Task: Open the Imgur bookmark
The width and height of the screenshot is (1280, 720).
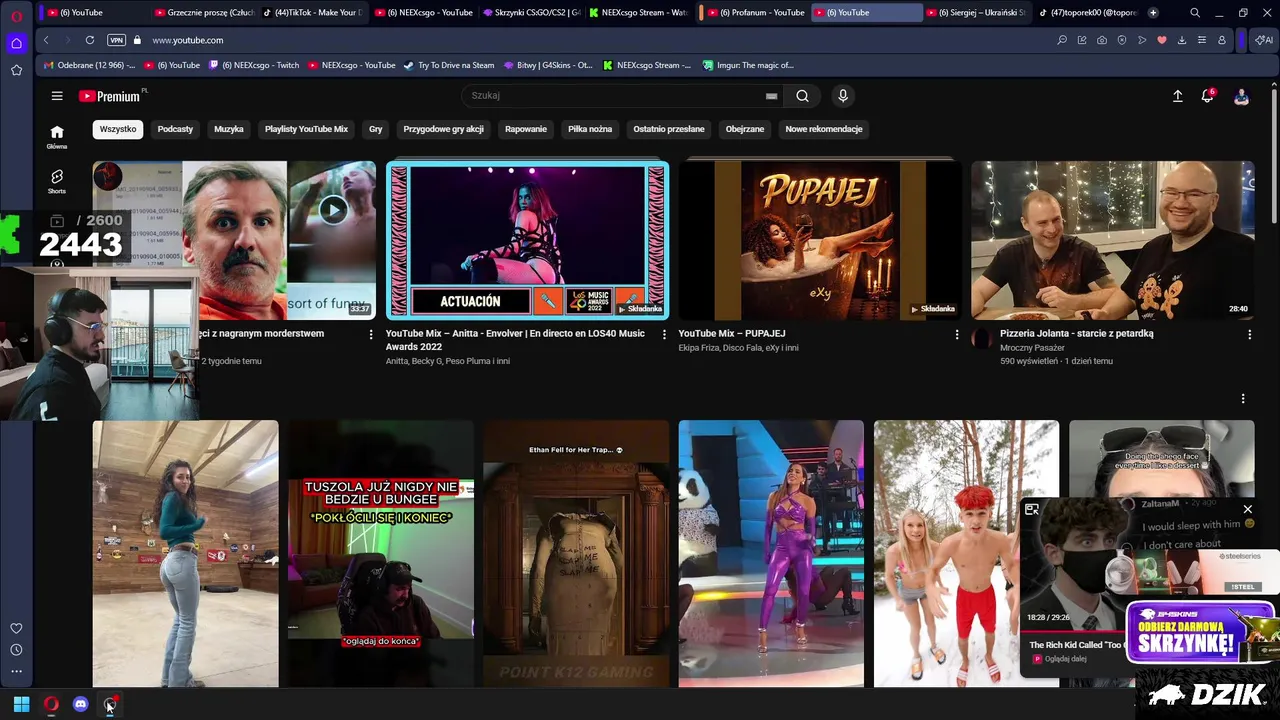Action: [x=748, y=65]
